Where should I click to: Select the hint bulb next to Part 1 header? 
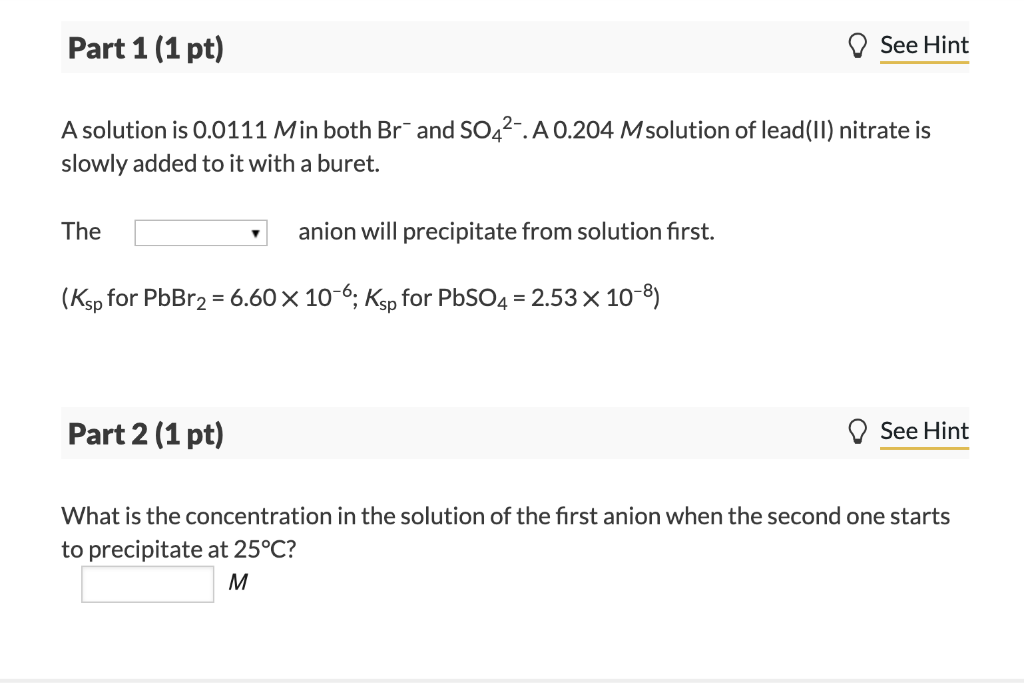pos(857,45)
